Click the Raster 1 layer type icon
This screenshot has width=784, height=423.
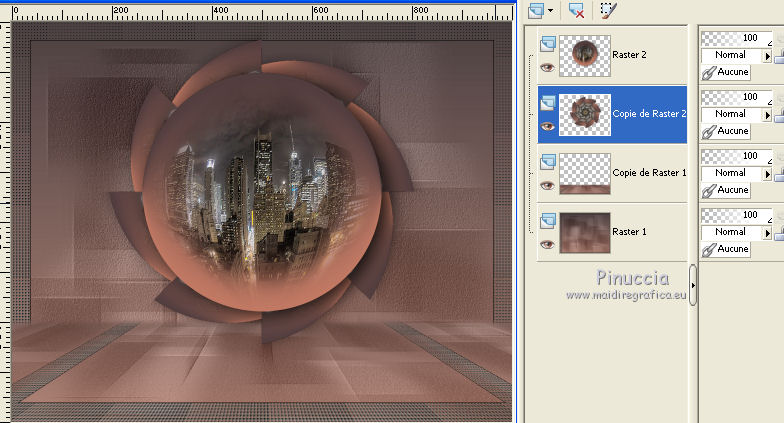(548, 221)
